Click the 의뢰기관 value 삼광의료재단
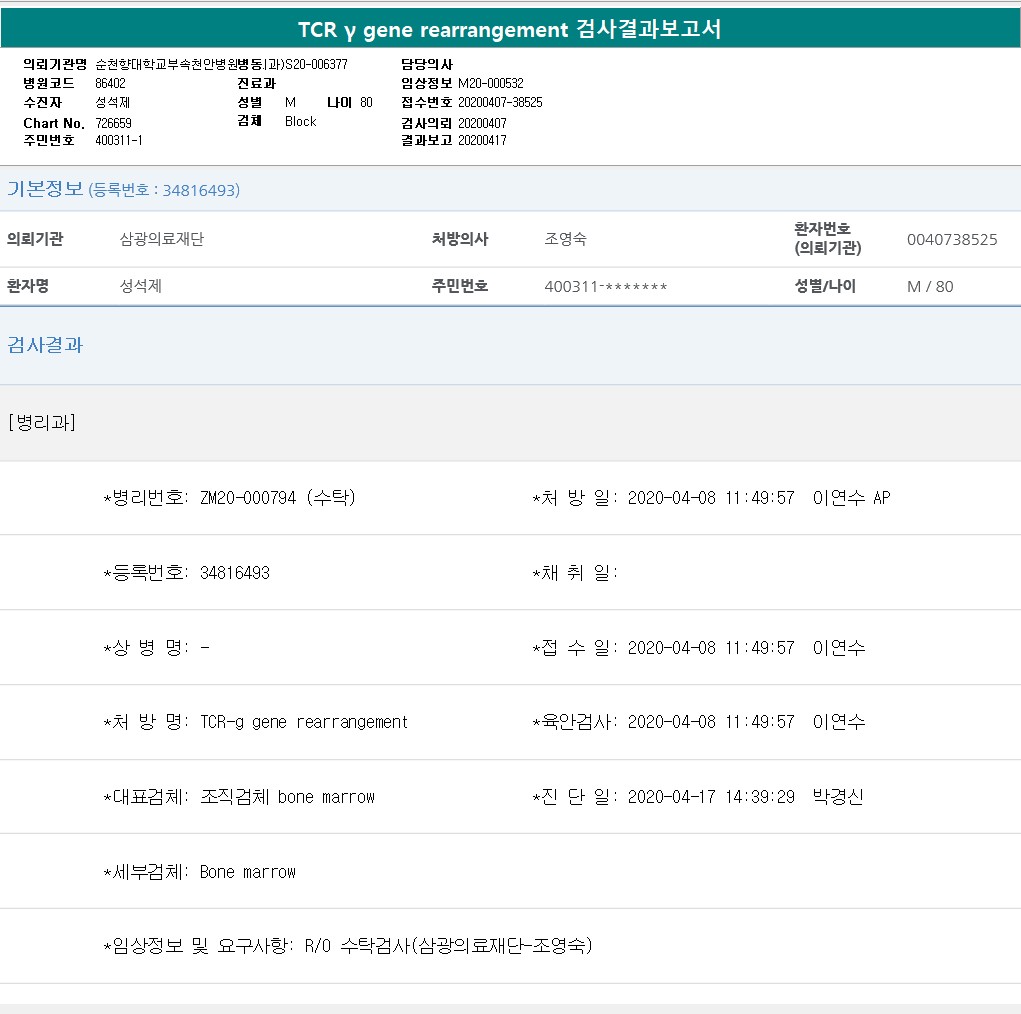The width and height of the screenshot is (1021, 1014). pyautogui.click(x=161, y=239)
